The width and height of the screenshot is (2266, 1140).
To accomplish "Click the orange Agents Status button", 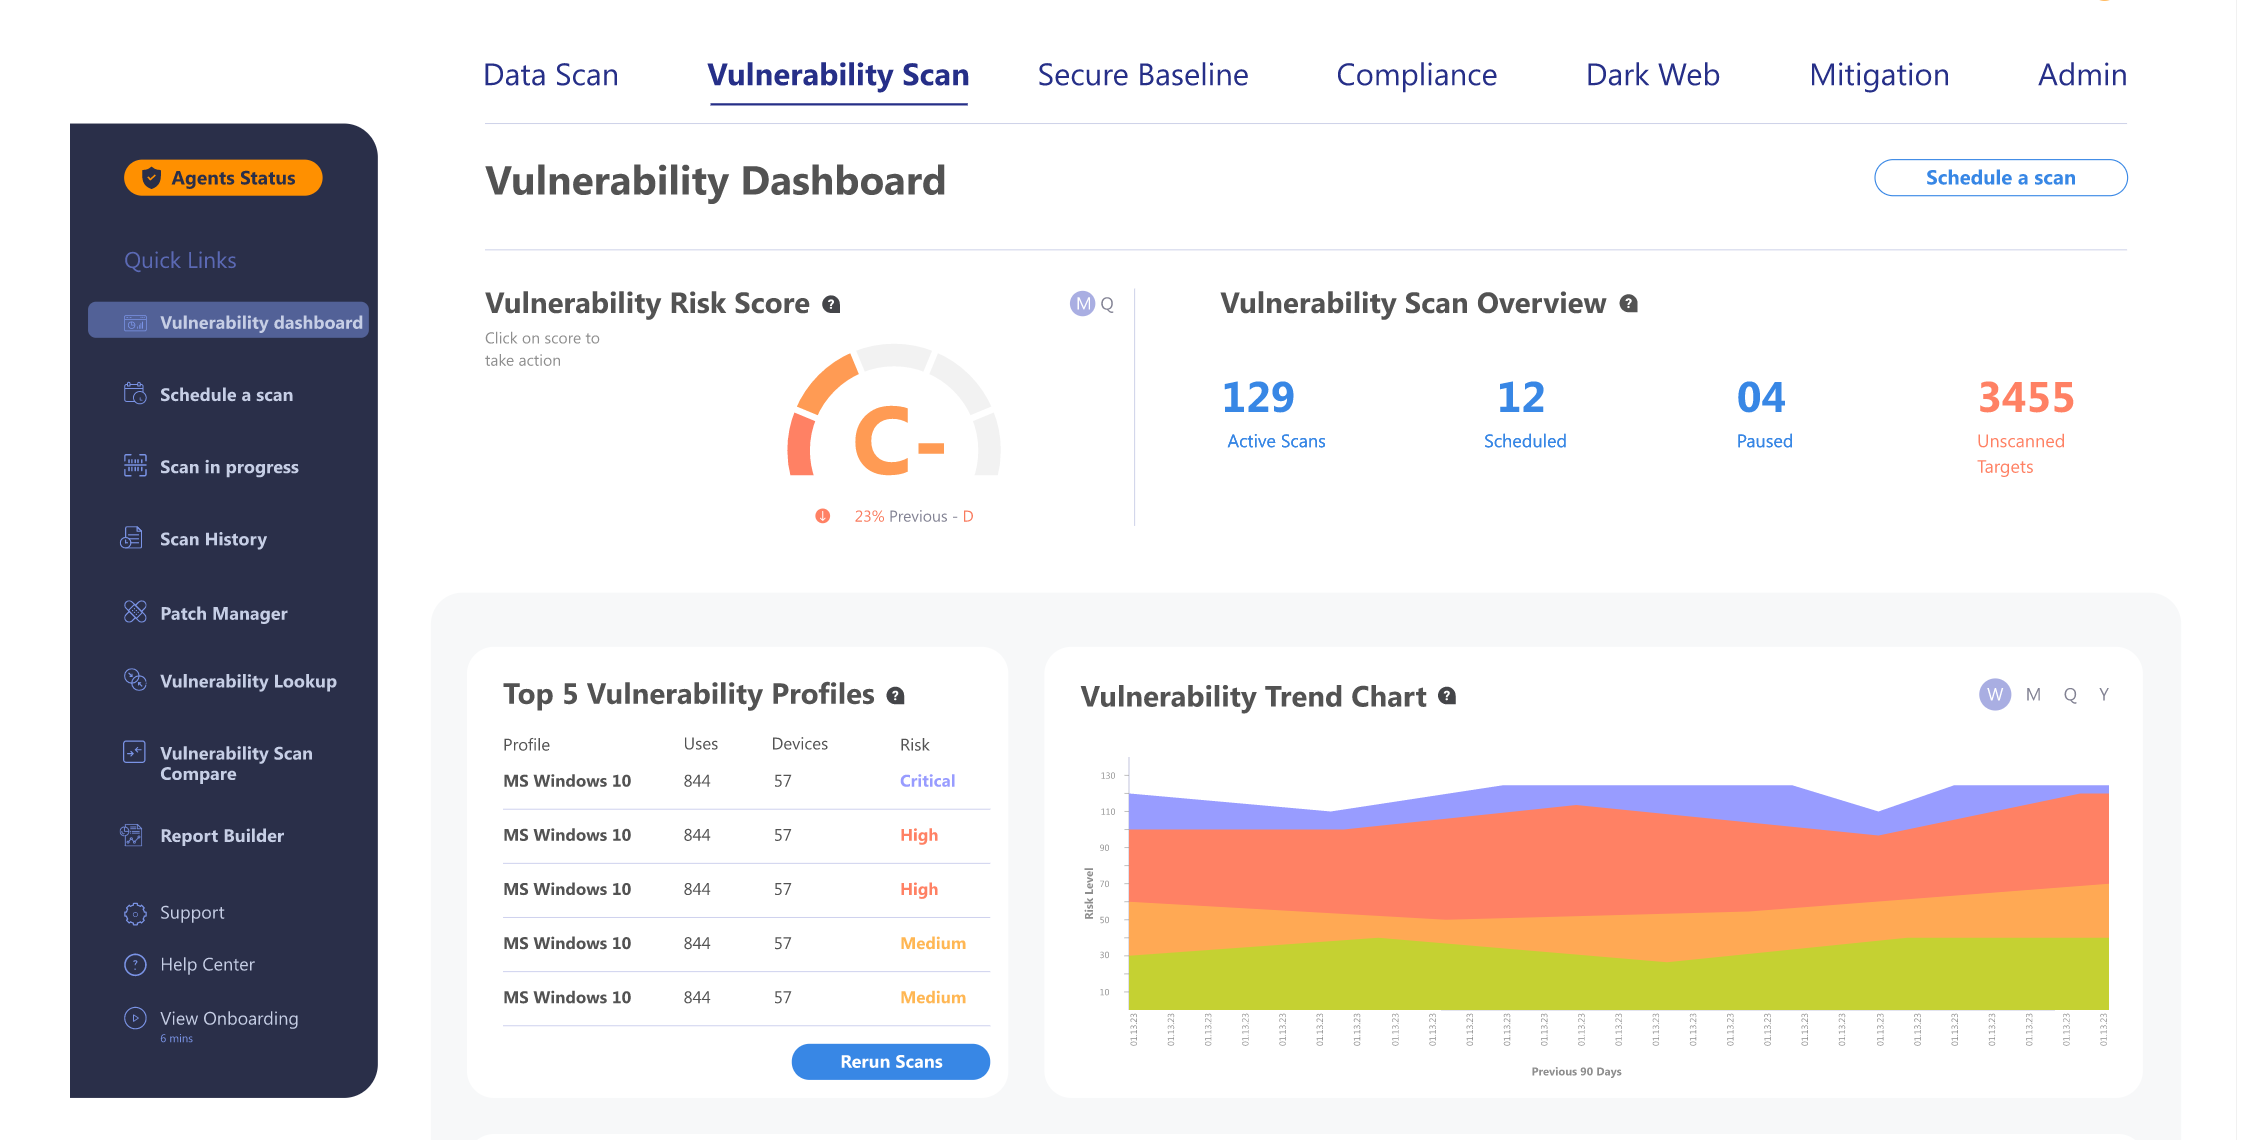I will [x=223, y=178].
